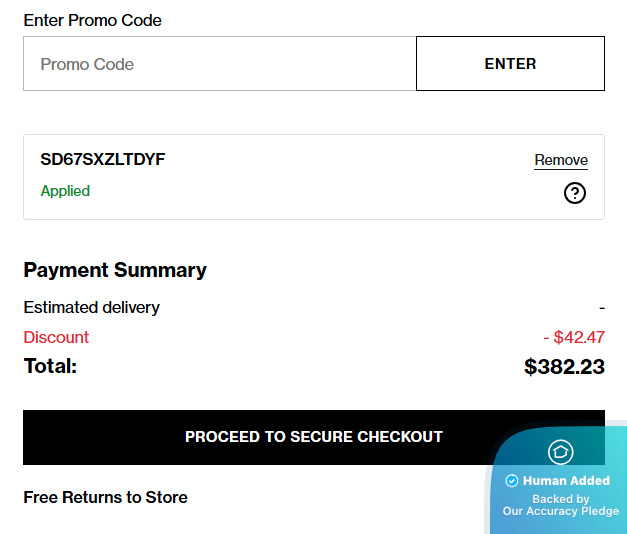Open the question mark help icon

point(575,193)
